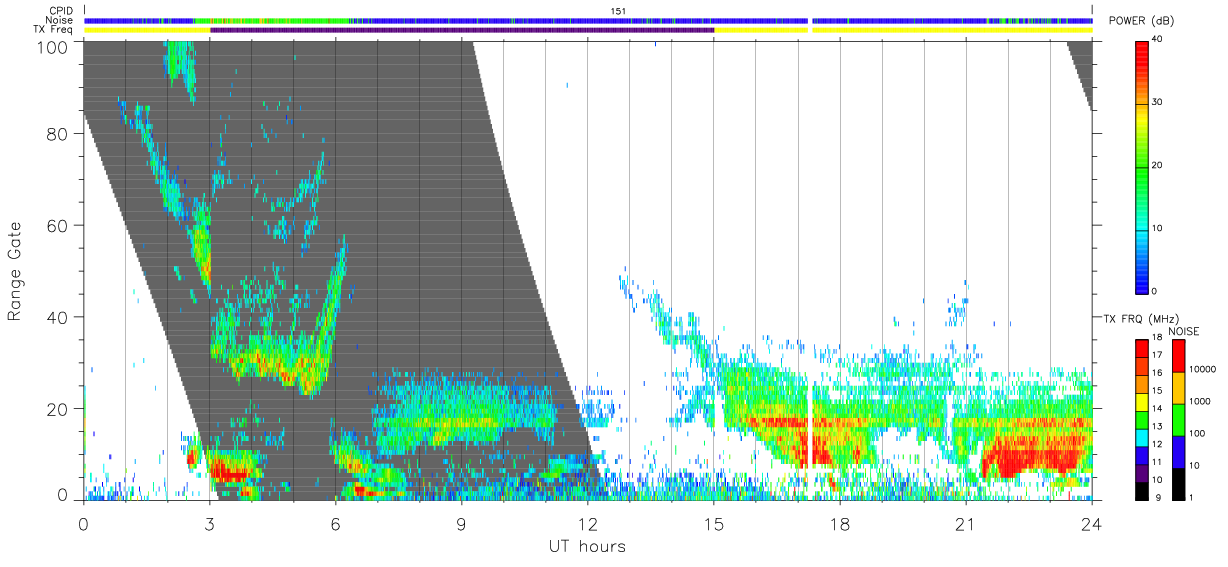Pick the green 13–14 MHz TX FRQ swatch
Image resolution: width=1228 pixels, height=567 pixels.
pyautogui.click(x=1144, y=418)
